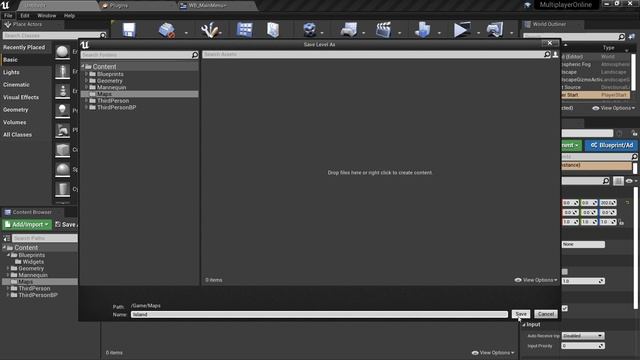
Task: Open the Settings toolbar icon
Action: 309,30
